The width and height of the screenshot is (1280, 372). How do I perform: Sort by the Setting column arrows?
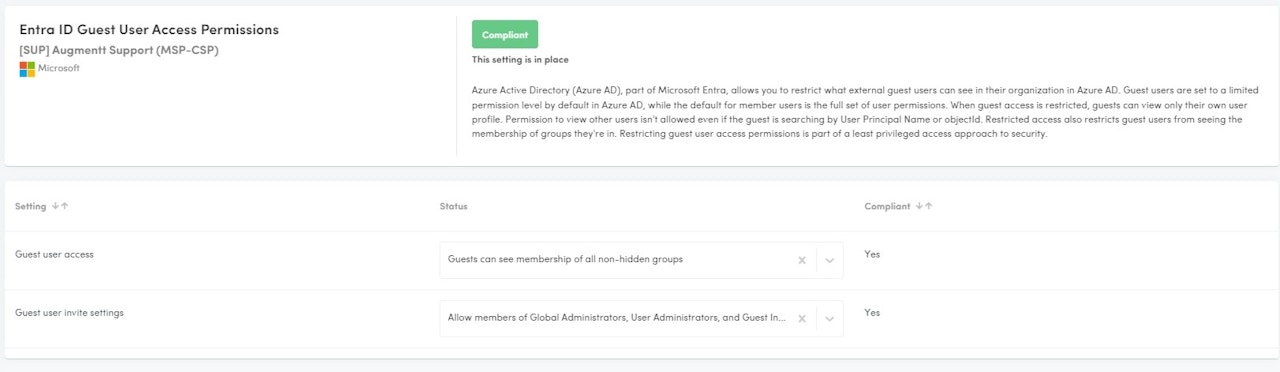coord(60,206)
